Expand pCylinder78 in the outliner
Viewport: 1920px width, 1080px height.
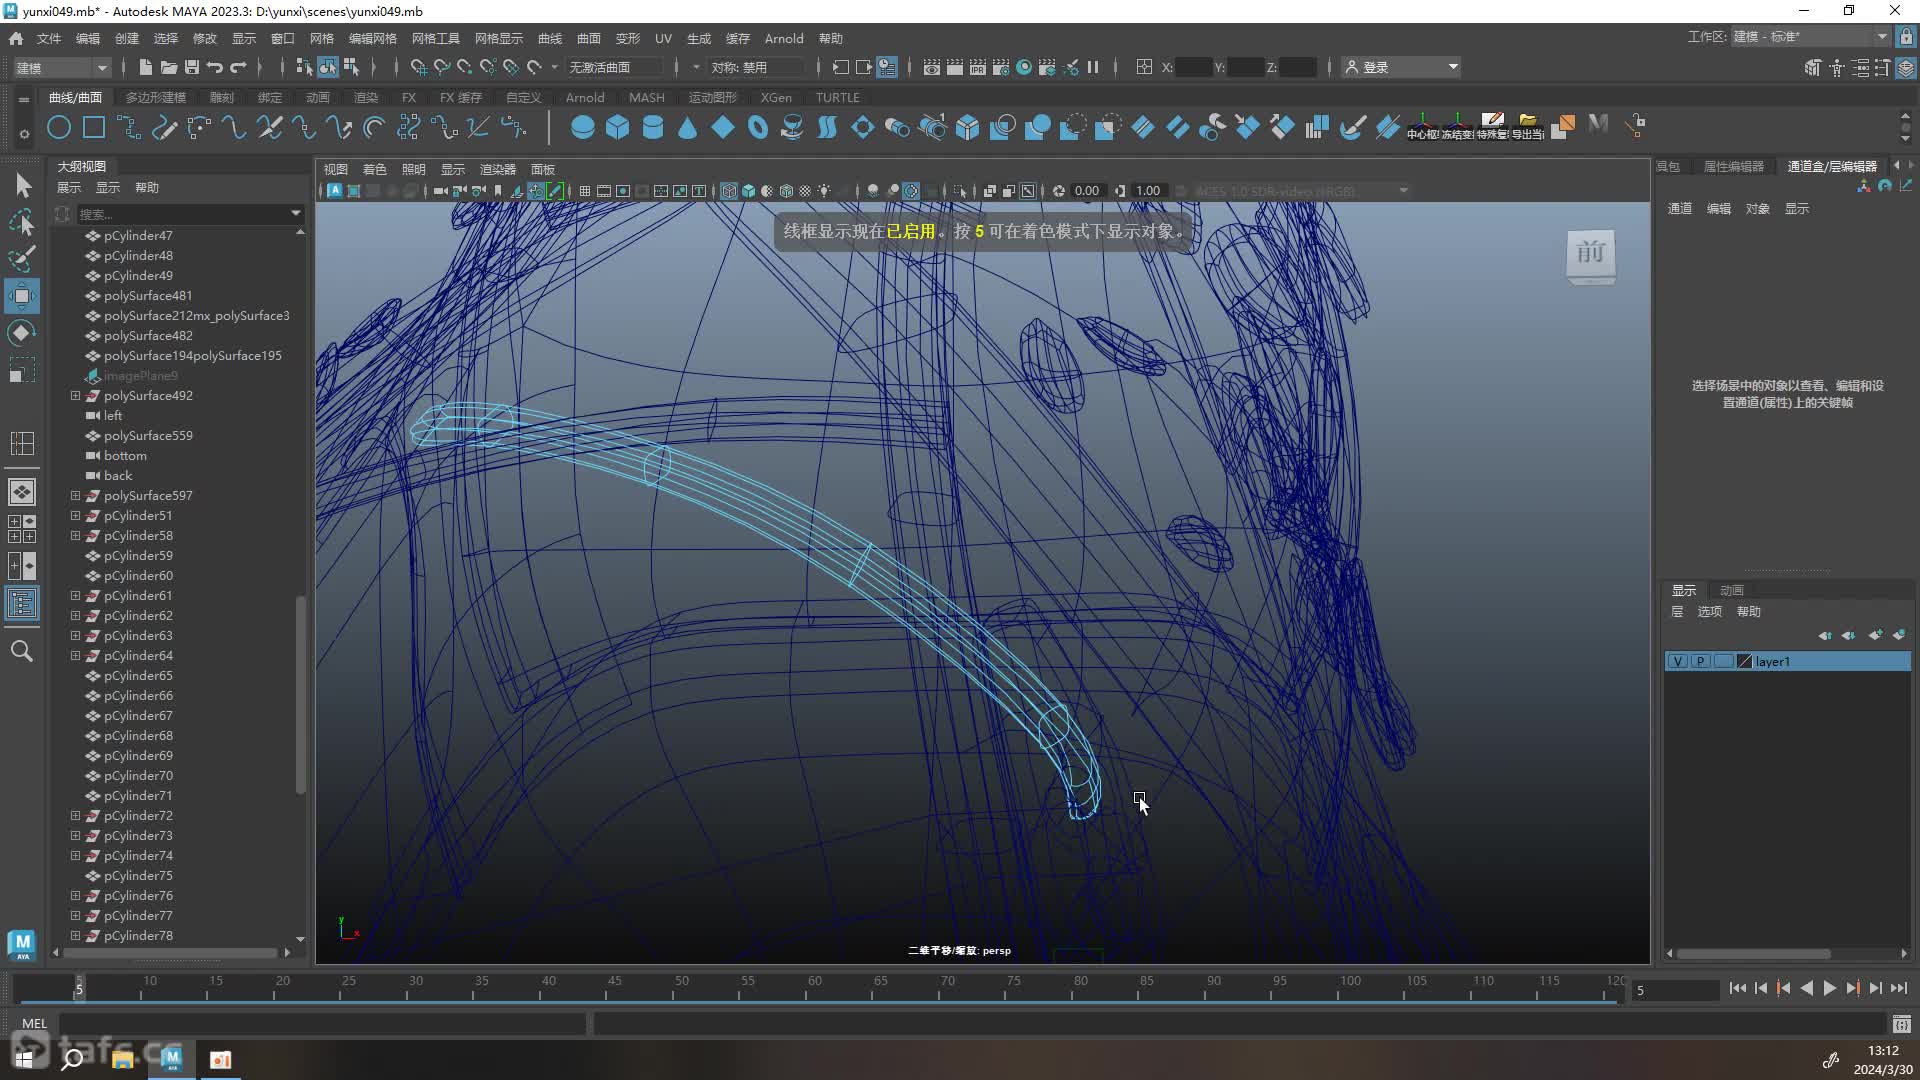[x=75, y=936]
